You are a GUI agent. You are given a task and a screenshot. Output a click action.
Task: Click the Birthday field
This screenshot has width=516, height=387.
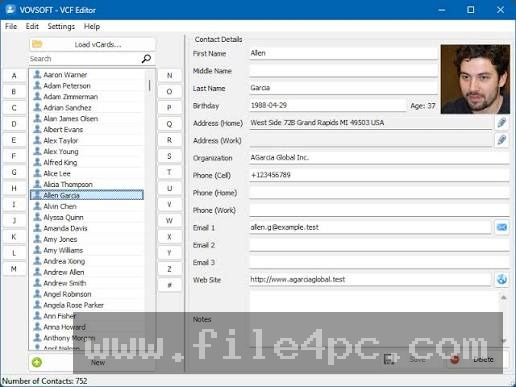click(x=327, y=105)
